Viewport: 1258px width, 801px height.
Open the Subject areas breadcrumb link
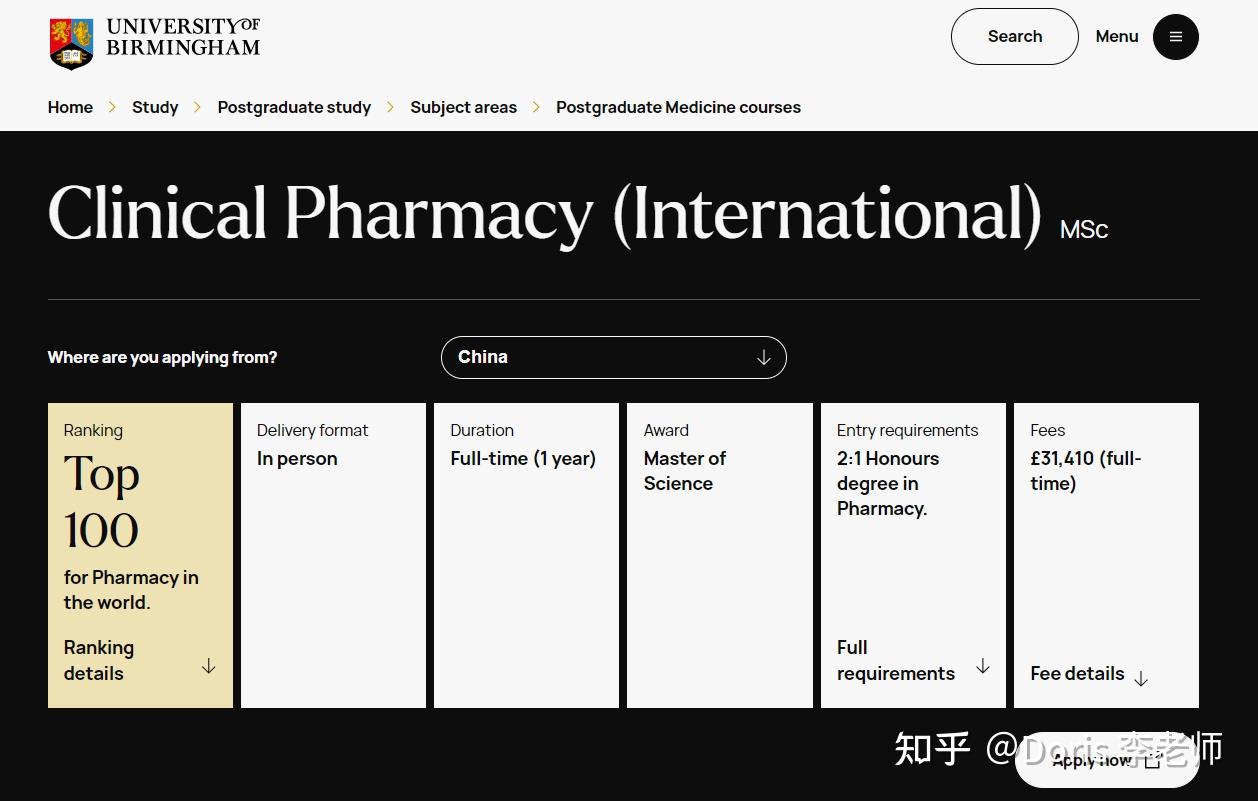463,107
